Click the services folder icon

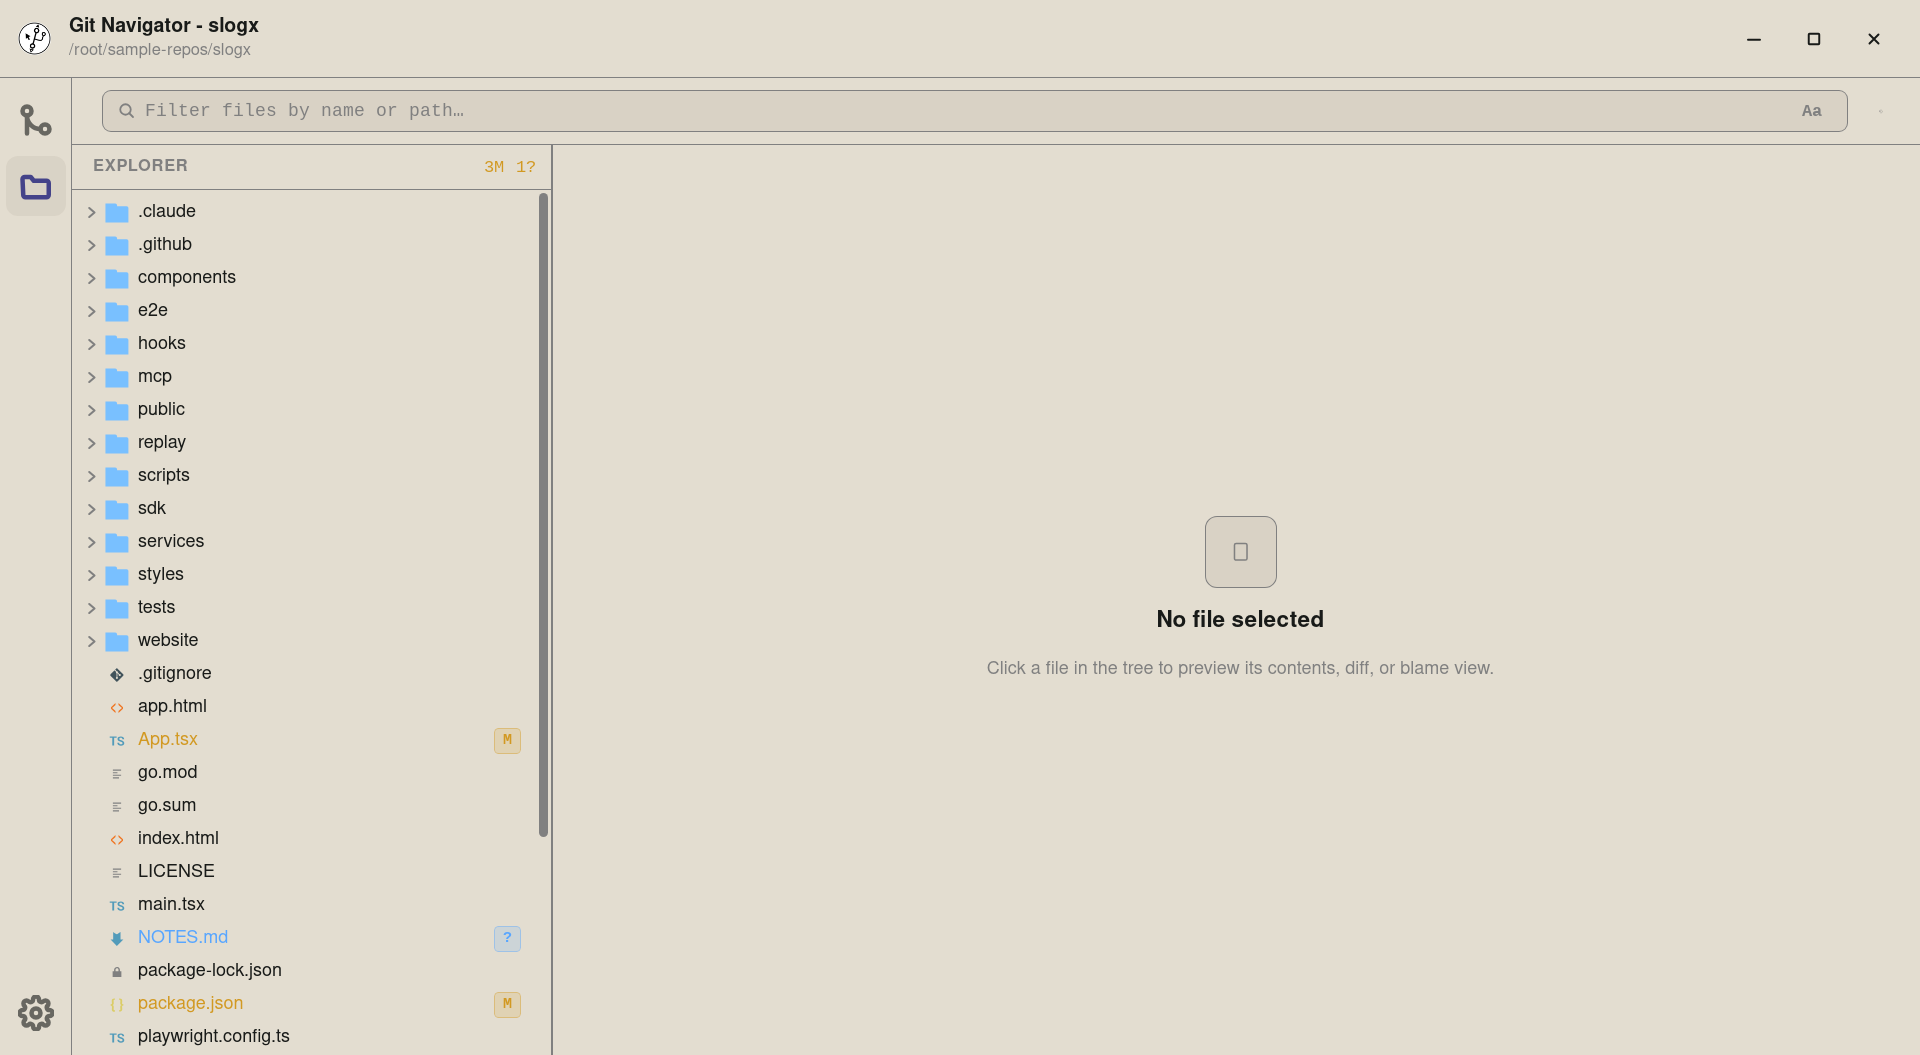click(x=117, y=542)
